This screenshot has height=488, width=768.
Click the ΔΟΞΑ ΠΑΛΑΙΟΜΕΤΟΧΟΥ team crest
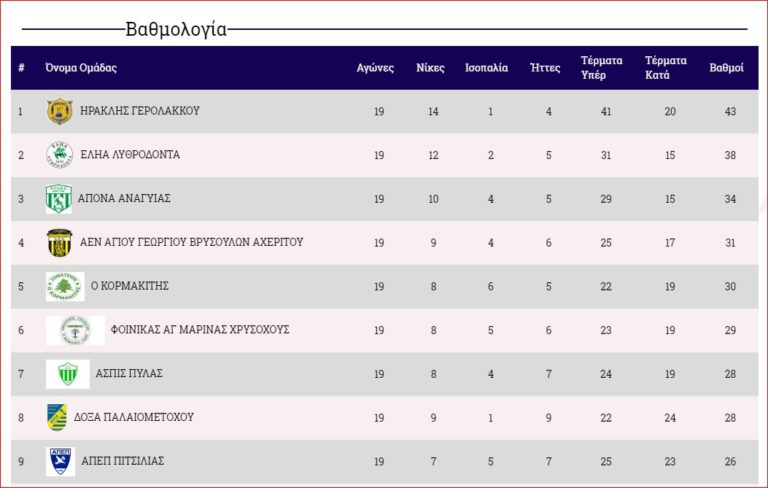(x=57, y=417)
